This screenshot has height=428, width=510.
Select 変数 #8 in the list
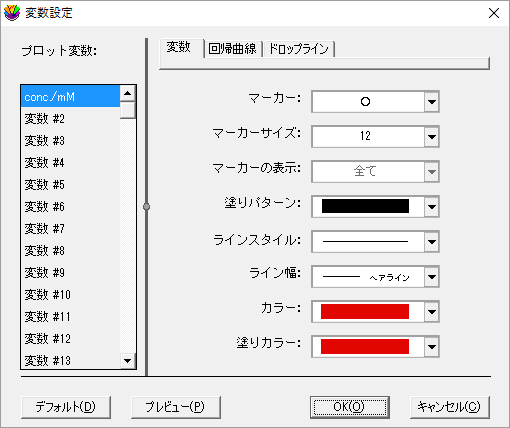tap(70, 251)
